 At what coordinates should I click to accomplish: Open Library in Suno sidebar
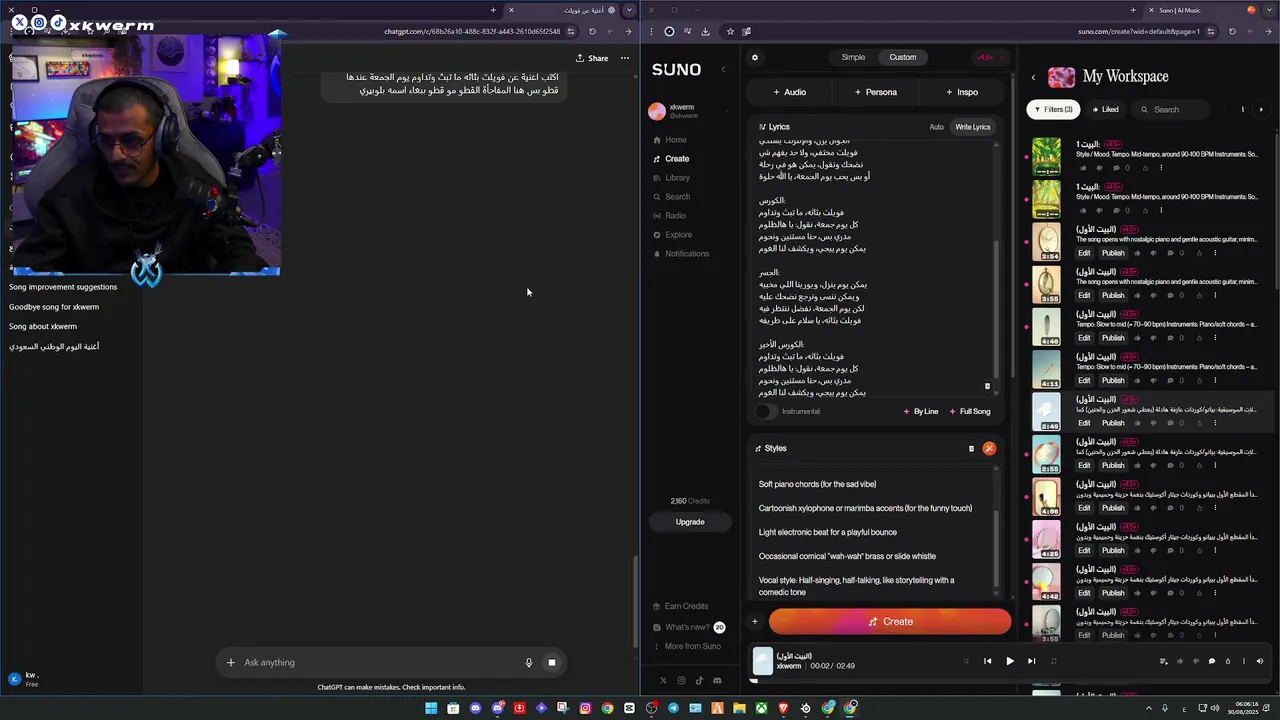coord(677,178)
